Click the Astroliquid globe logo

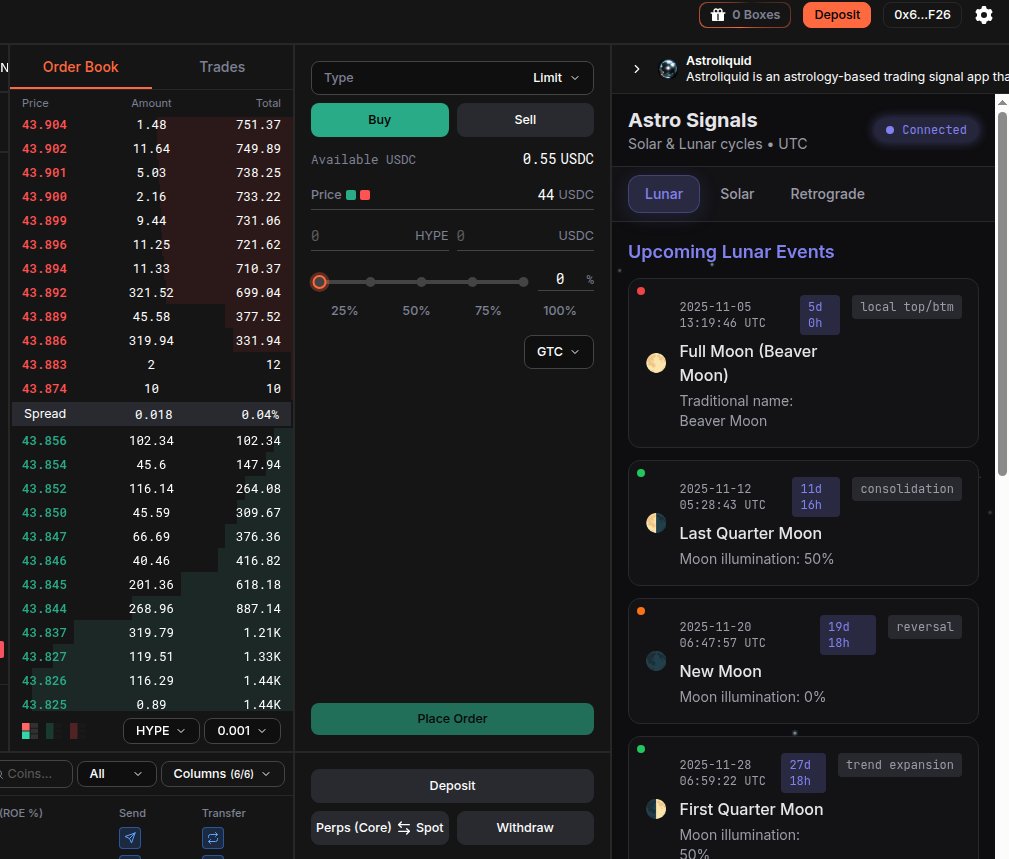[x=668, y=68]
